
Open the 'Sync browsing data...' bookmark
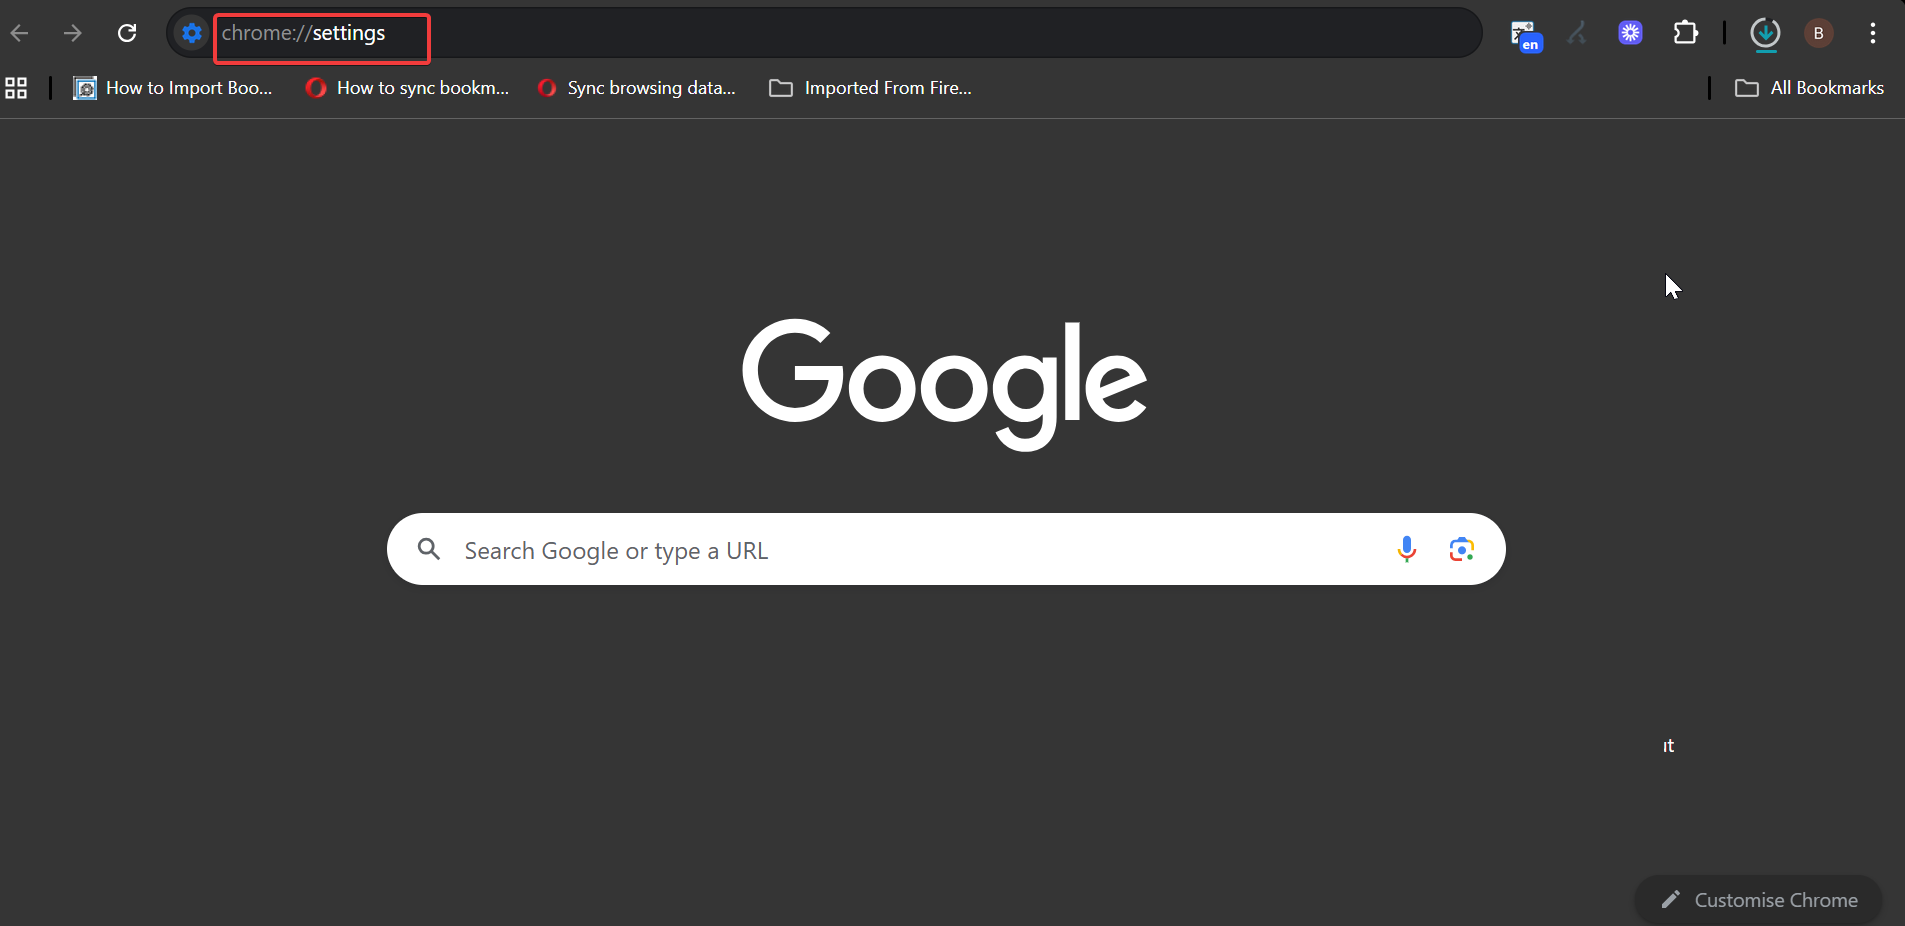[636, 88]
